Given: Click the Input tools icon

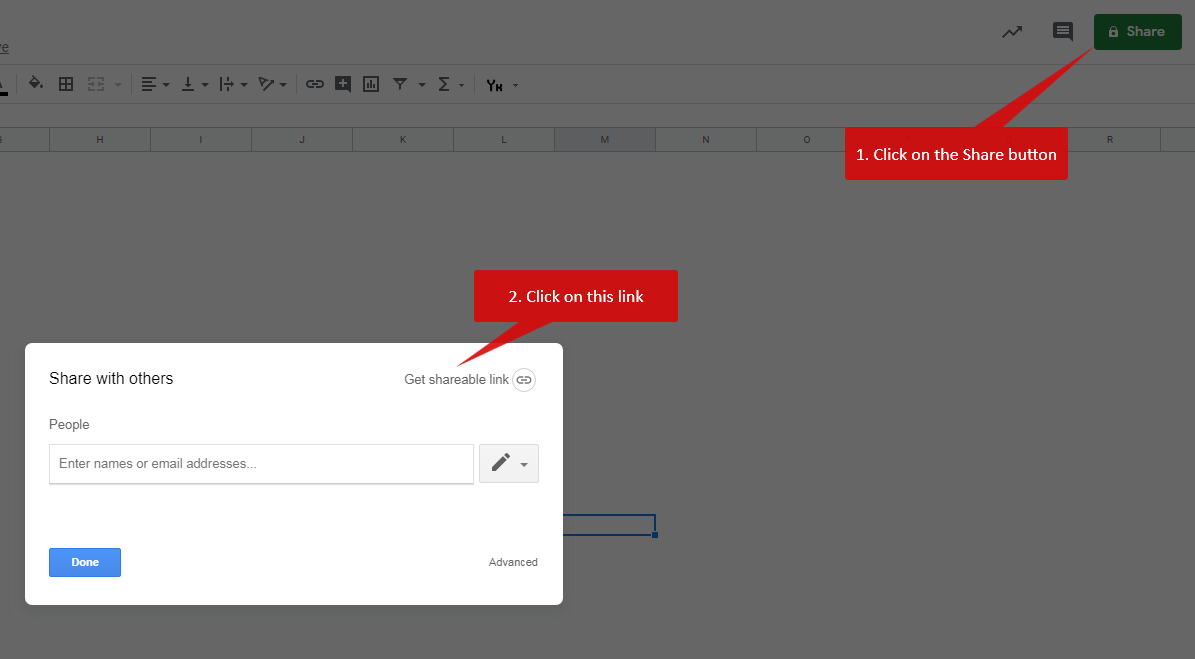Looking at the screenshot, I should pos(495,85).
